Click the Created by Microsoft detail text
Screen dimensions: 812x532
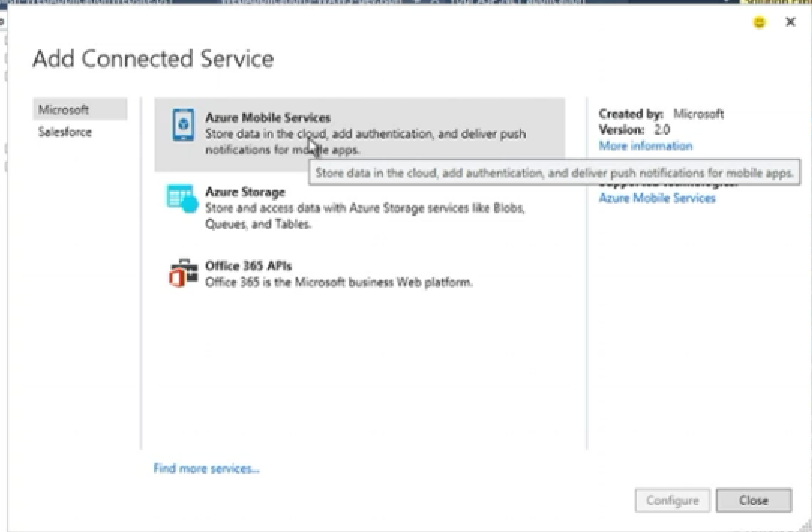(x=660, y=114)
